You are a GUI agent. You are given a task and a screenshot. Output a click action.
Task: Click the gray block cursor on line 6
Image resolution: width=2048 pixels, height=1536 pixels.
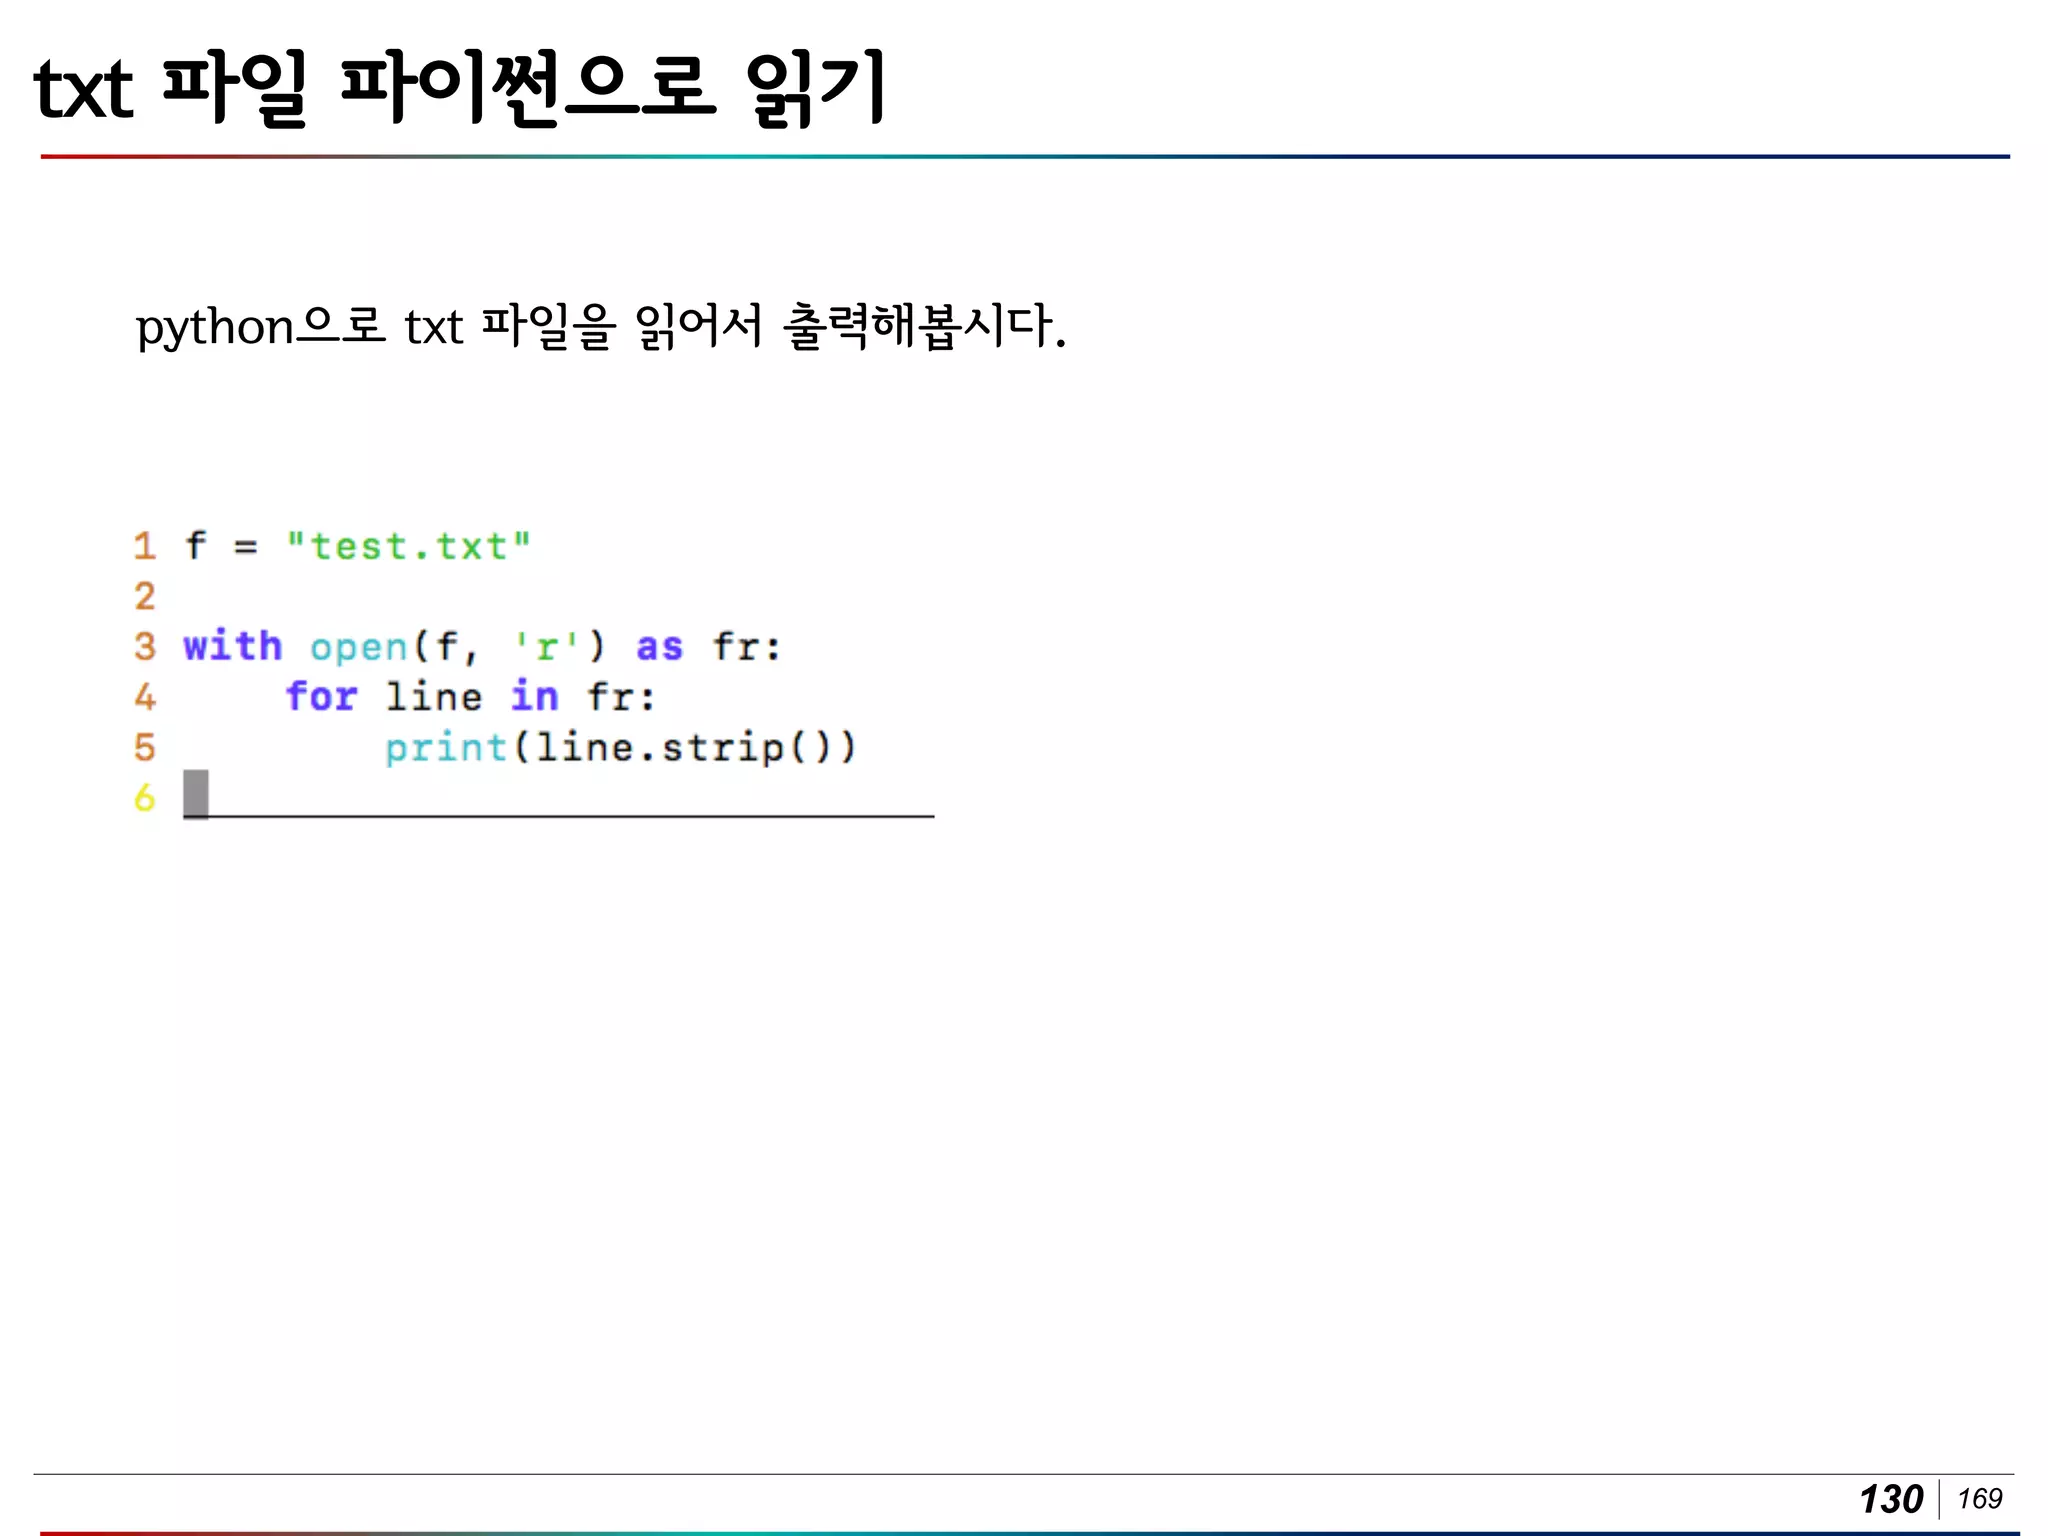[196, 794]
